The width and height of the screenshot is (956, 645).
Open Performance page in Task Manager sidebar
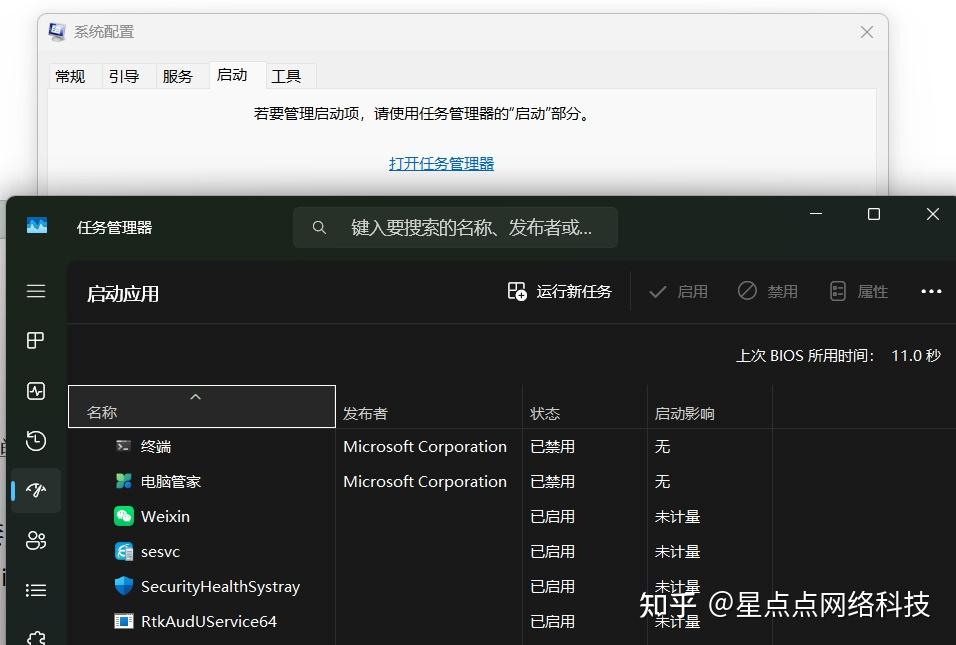point(36,391)
